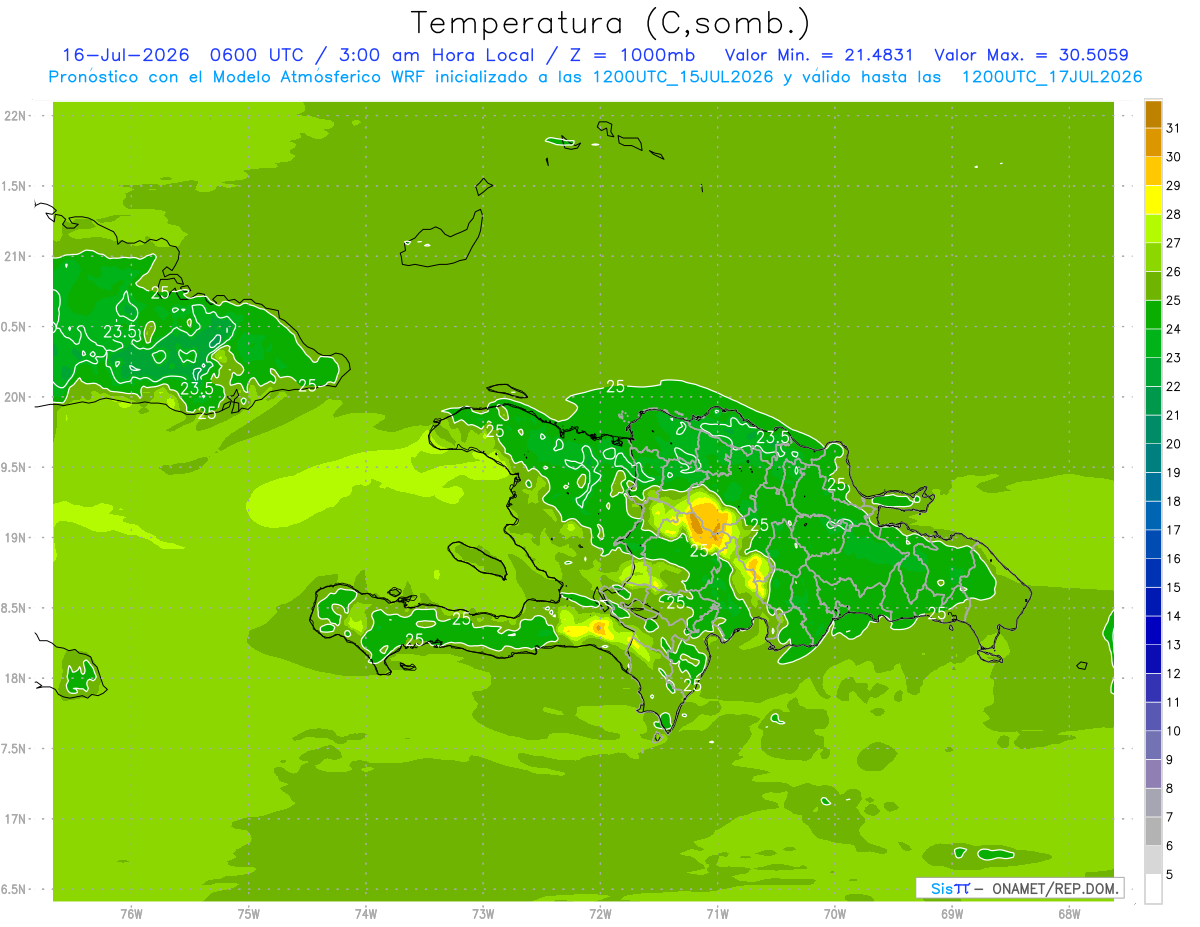Click the '23.5' contour label over Hispaniola
1200x927 pixels.
[x=773, y=437]
